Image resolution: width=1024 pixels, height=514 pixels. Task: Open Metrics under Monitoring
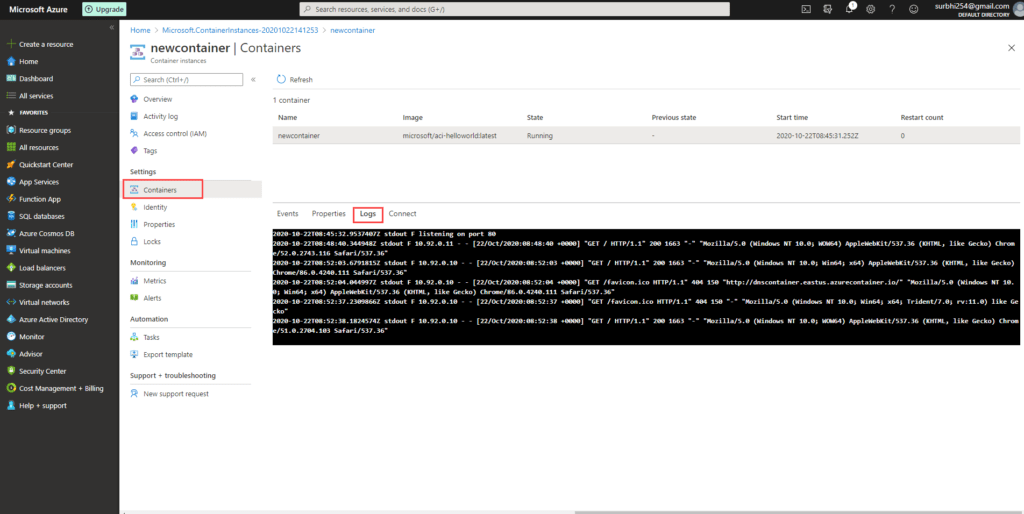[x=155, y=281]
